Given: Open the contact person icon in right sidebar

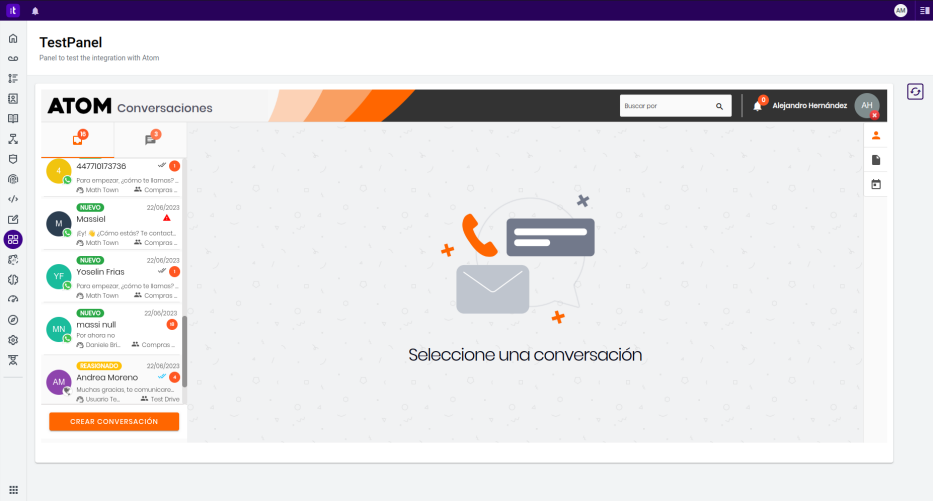Looking at the screenshot, I should pyautogui.click(x=876, y=136).
